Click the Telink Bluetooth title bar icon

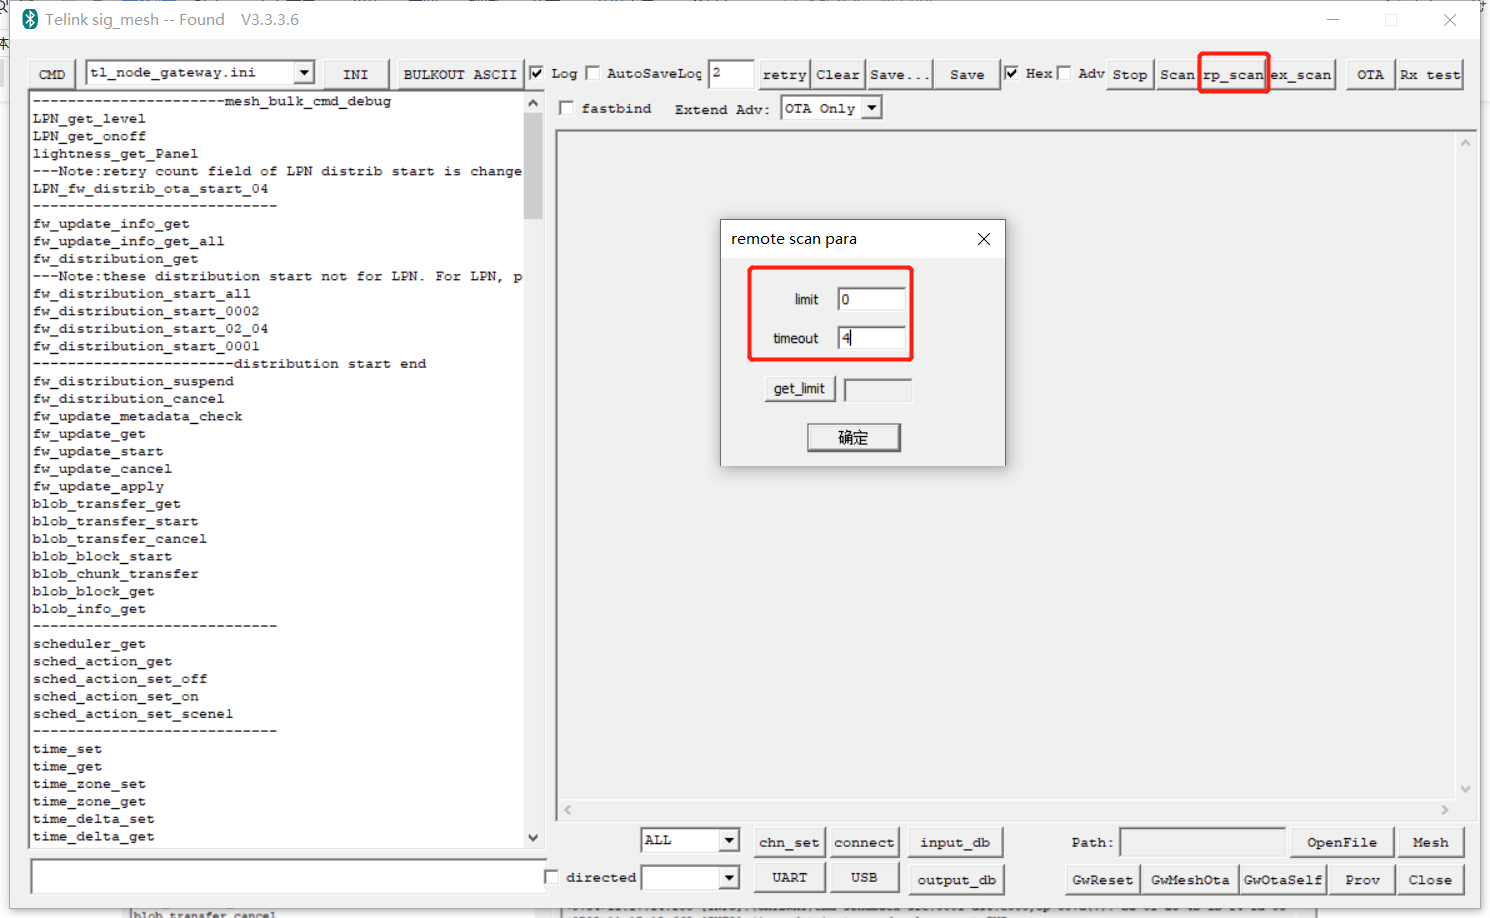click(x=30, y=19)
